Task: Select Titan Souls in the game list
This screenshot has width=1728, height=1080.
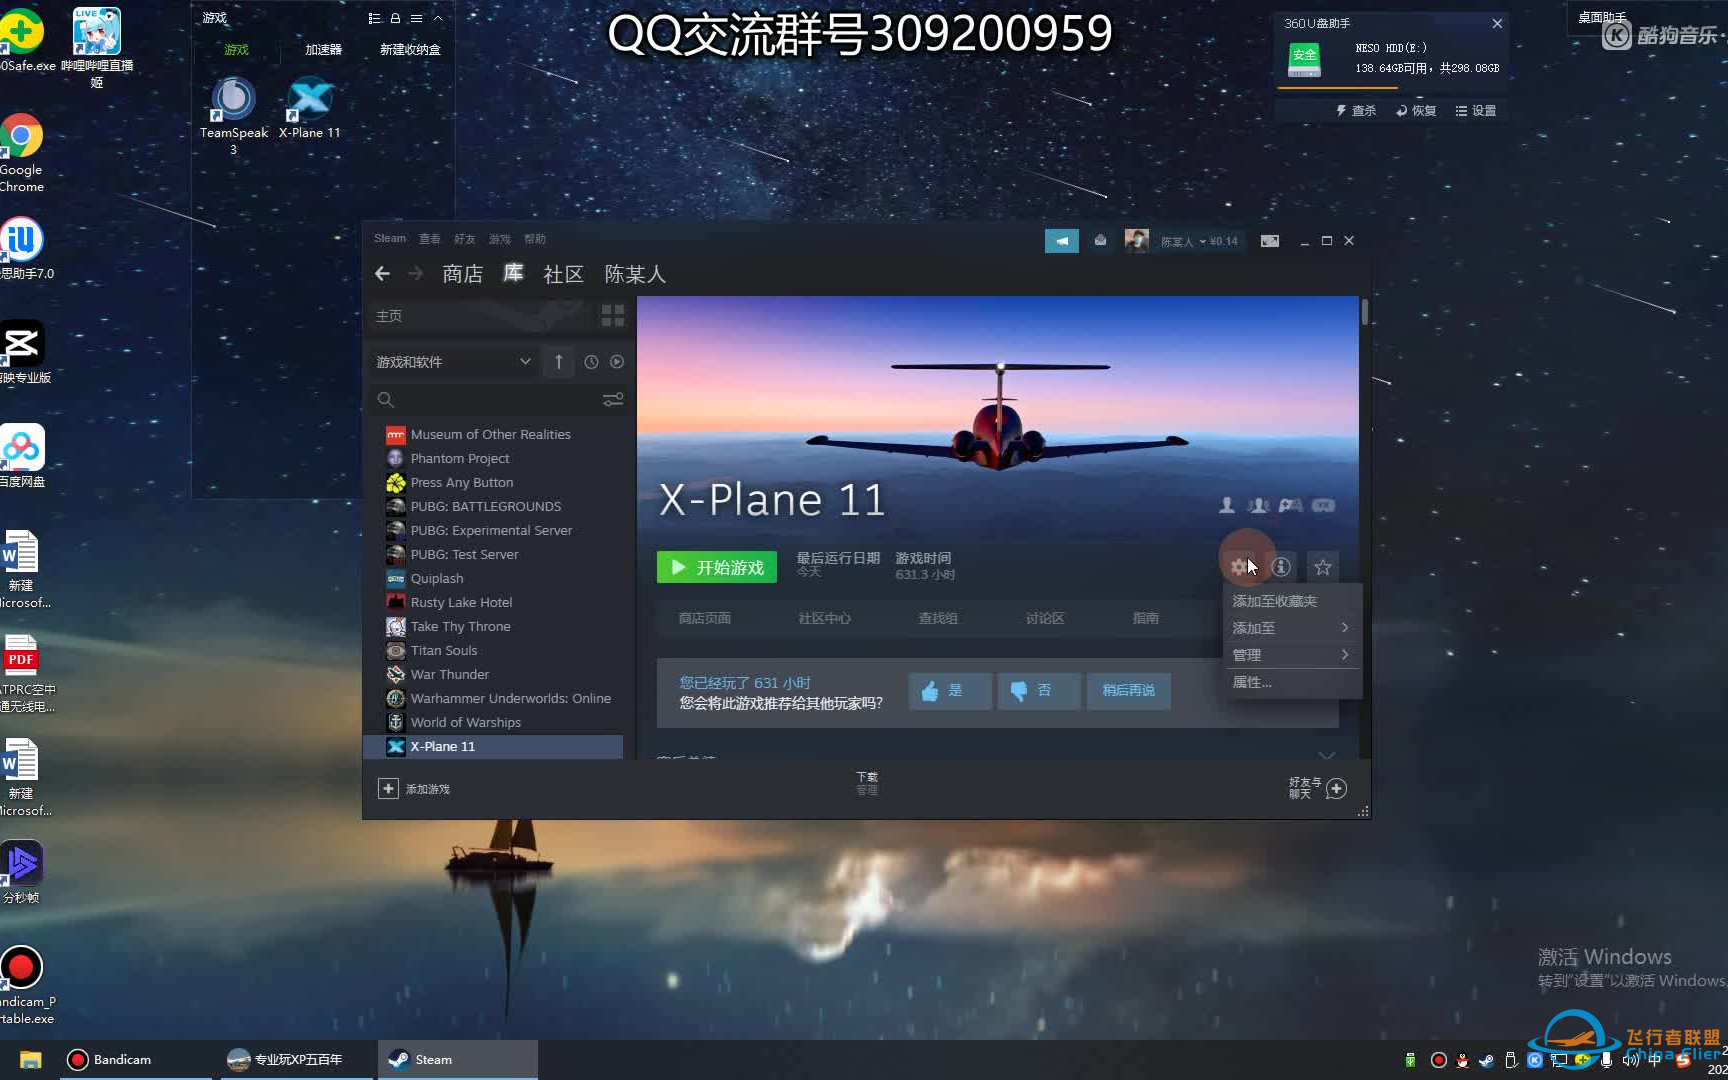Action: [444, 650]
